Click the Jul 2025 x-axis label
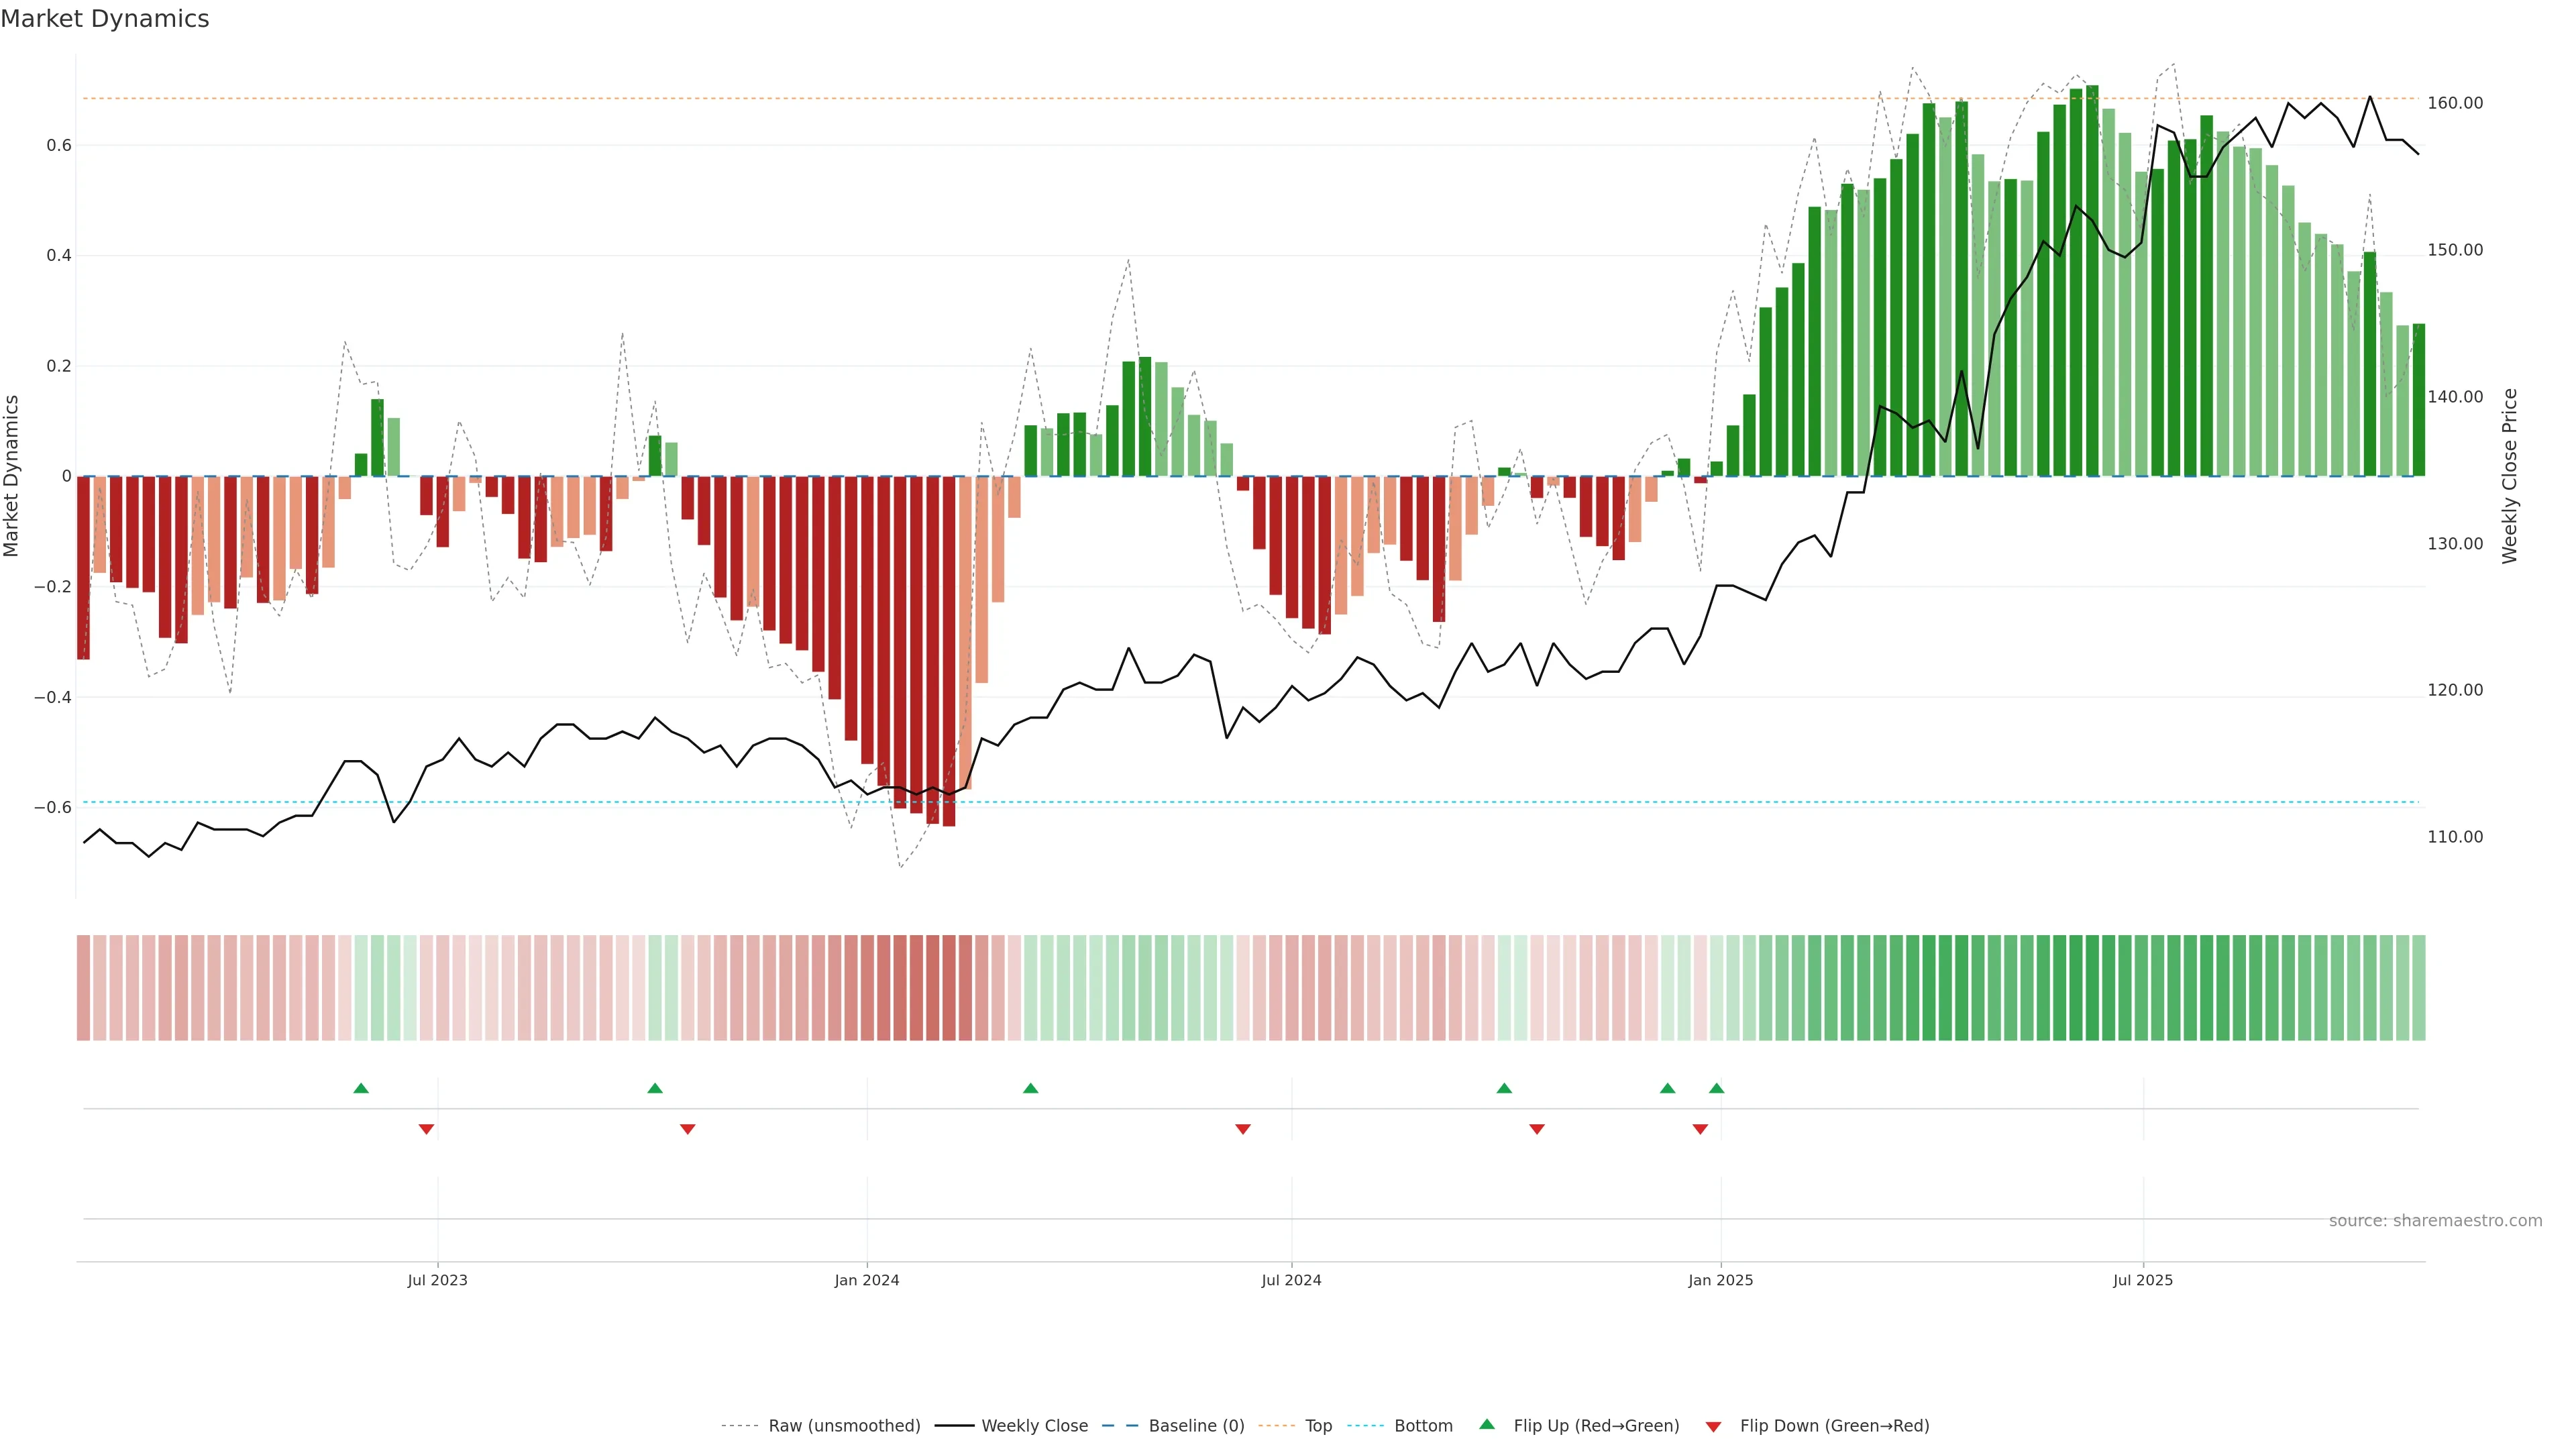2576x1449 pixels. coord(2142,1280)
